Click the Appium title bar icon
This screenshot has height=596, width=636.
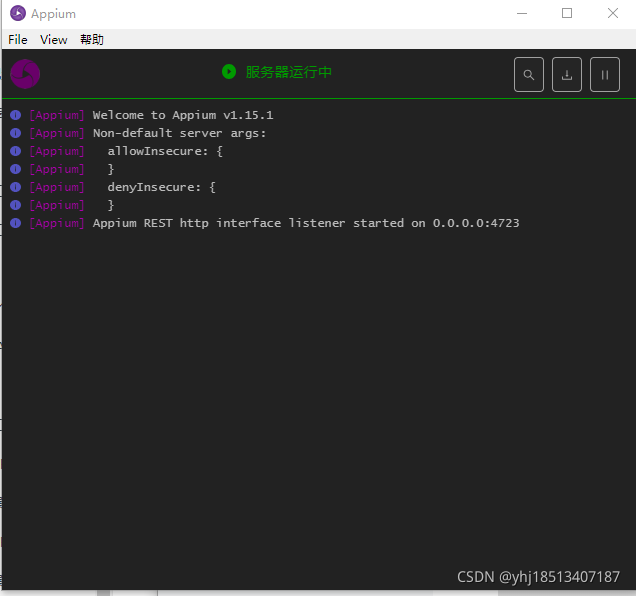tap(18, 13)
